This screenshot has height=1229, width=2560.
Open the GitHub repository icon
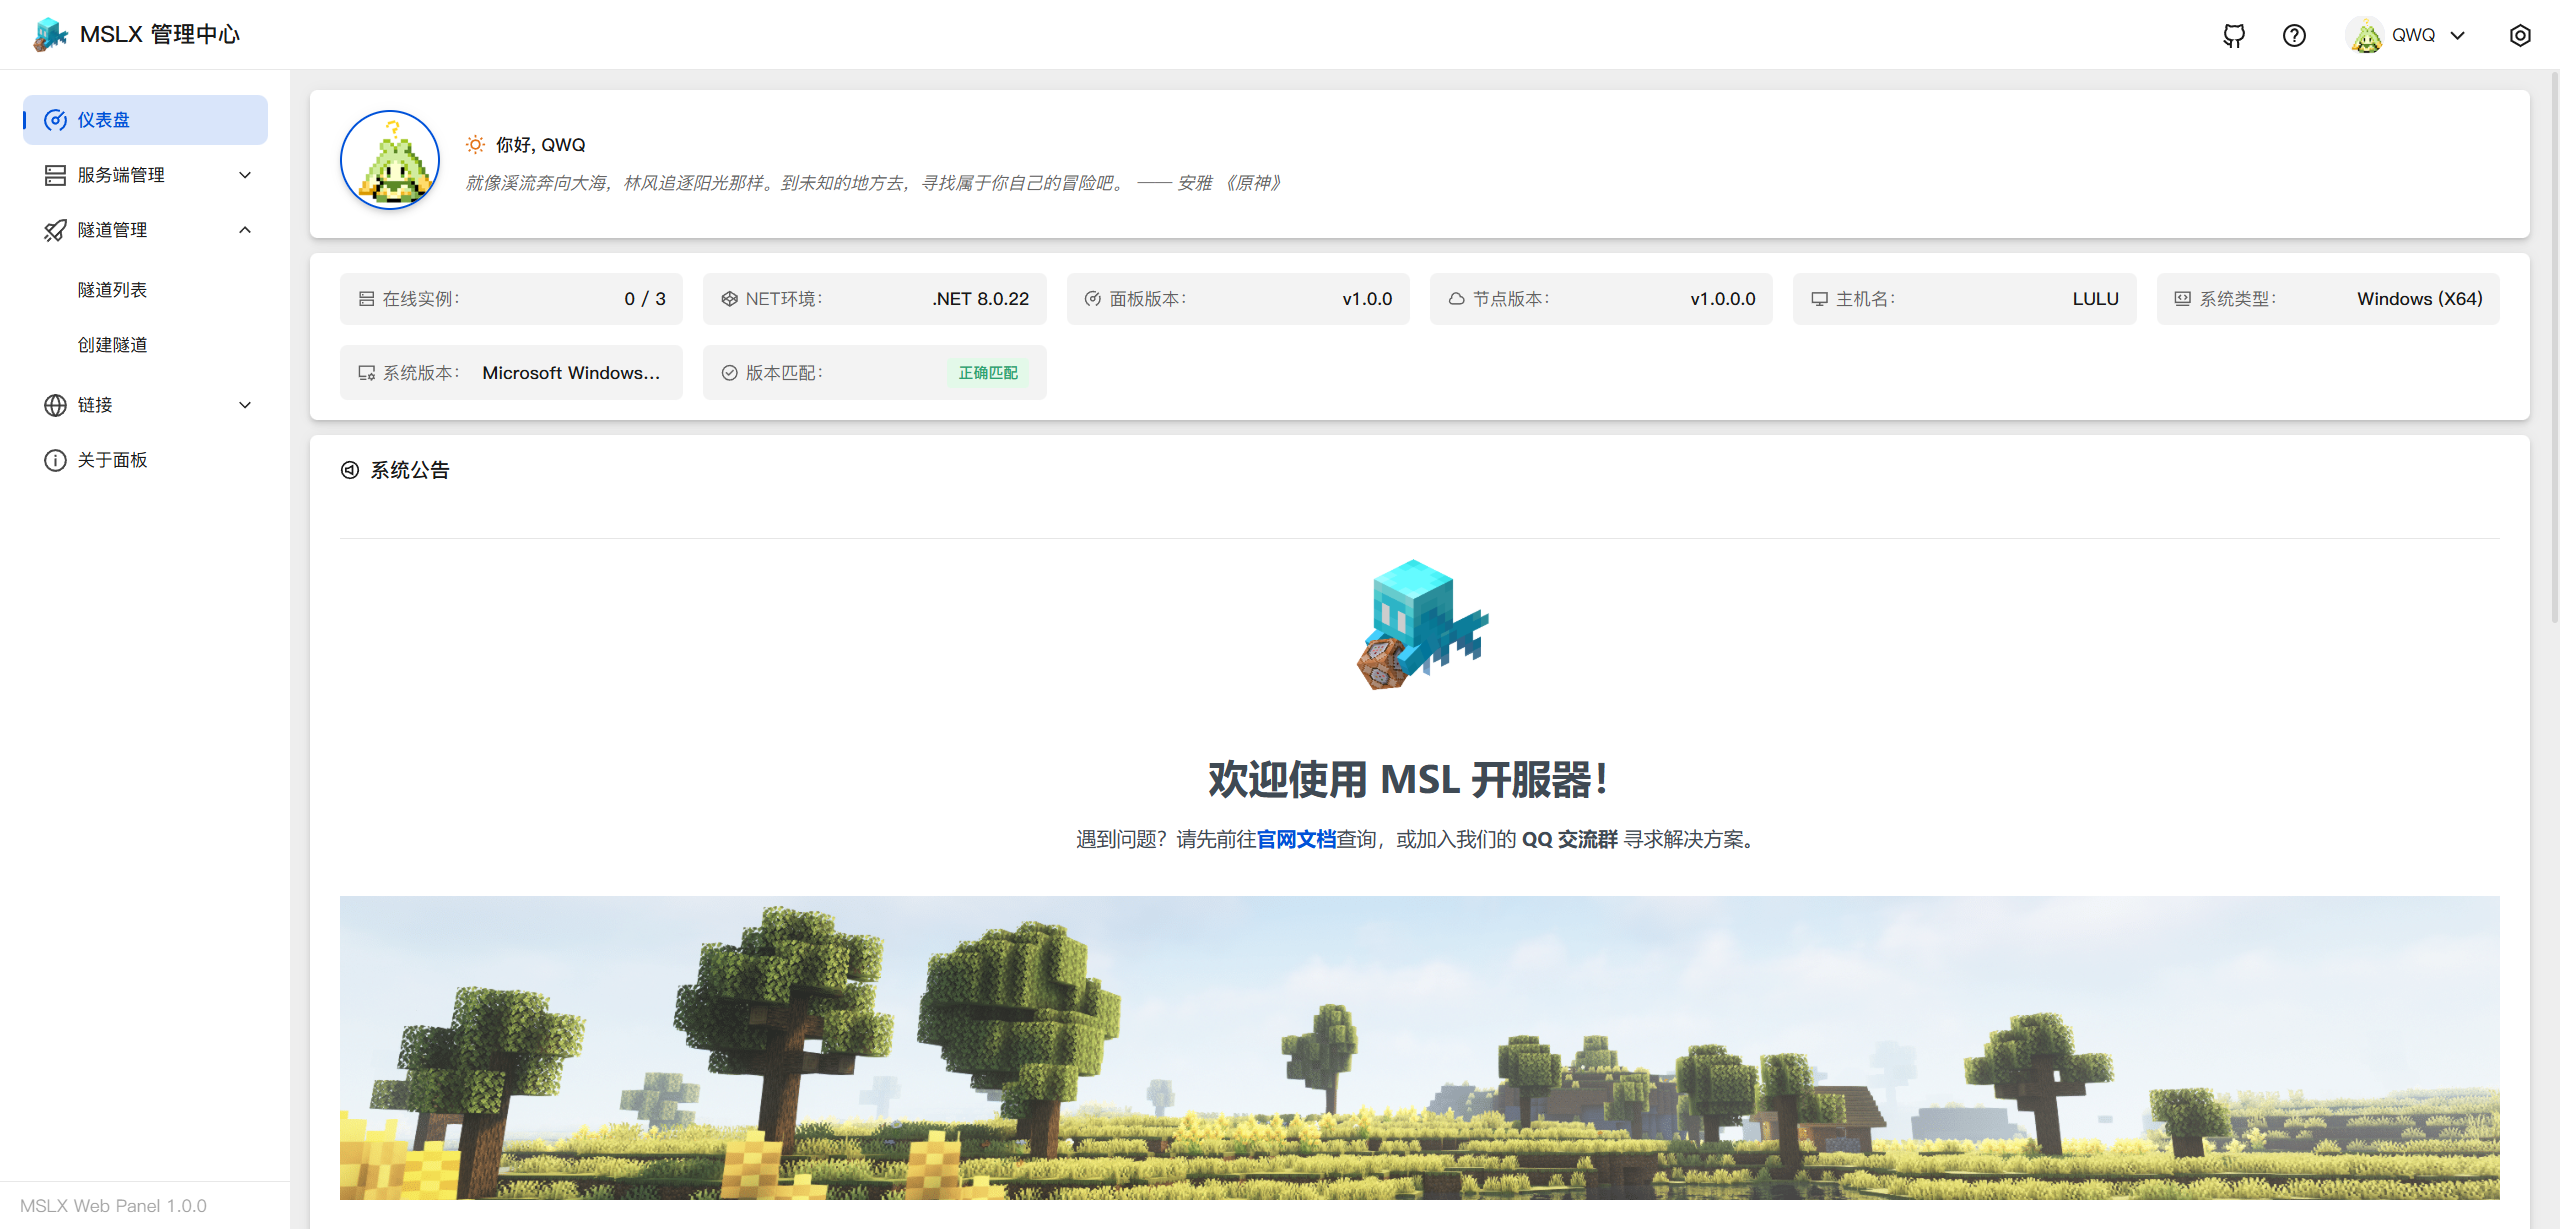coord(2234,35)
